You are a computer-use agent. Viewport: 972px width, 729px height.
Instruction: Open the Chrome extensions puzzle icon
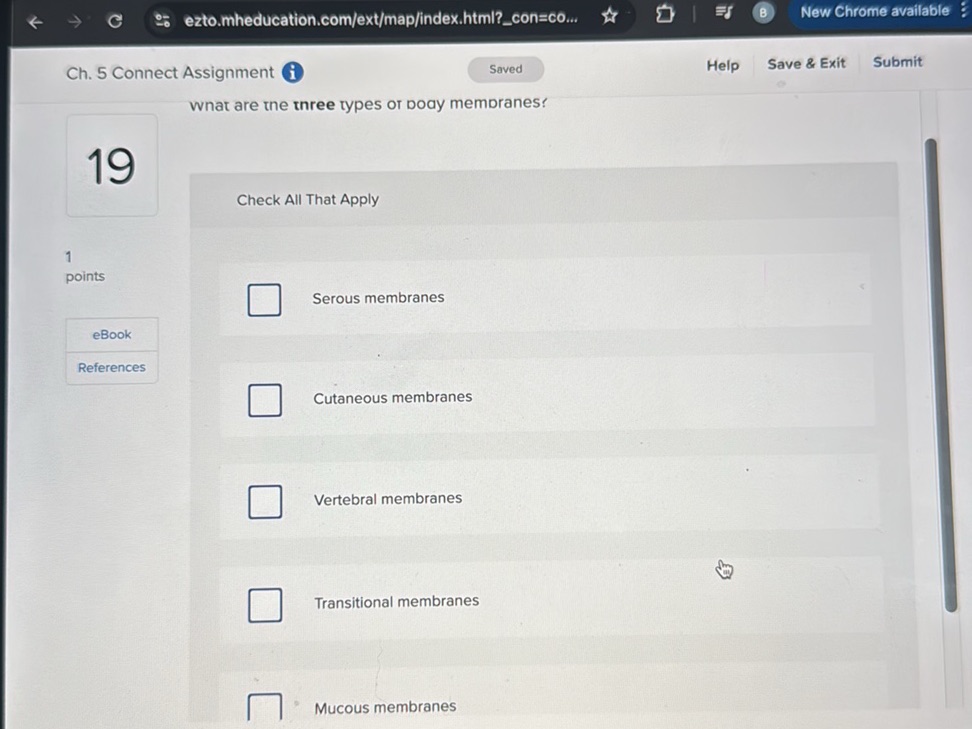click(x=664, y=15)
